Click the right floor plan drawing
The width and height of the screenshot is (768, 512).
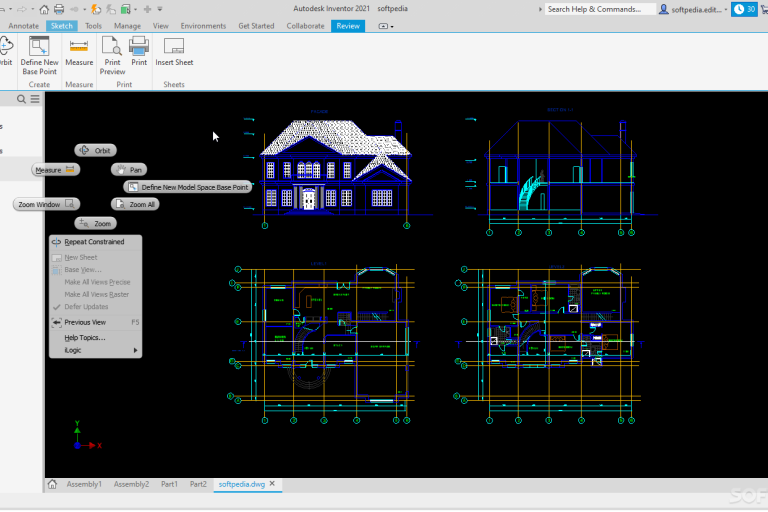(549, 343)
